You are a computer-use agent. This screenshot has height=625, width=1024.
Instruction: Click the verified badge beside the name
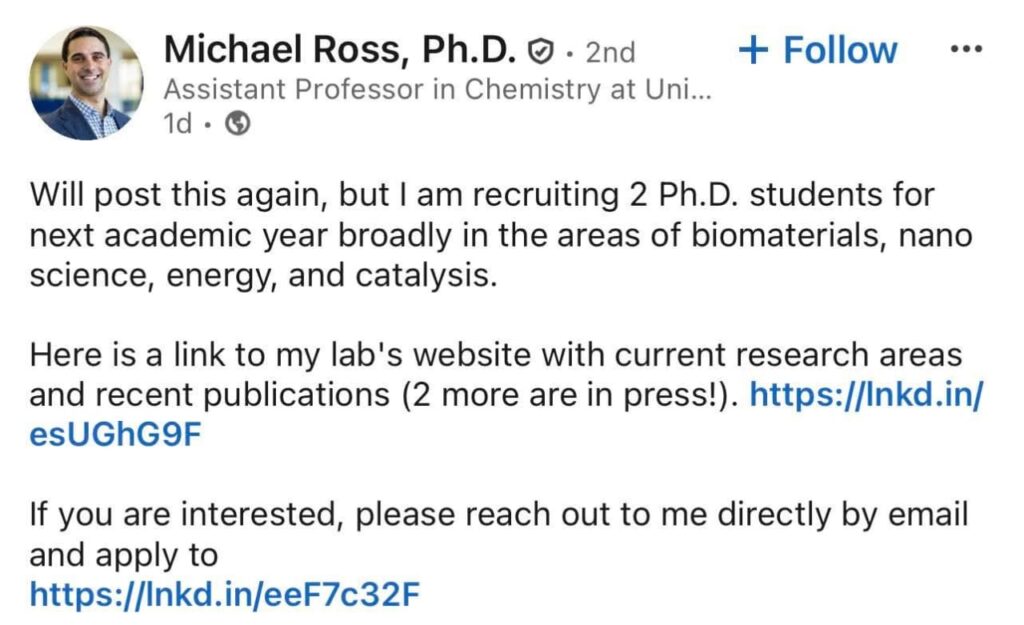tap(541, 50)
